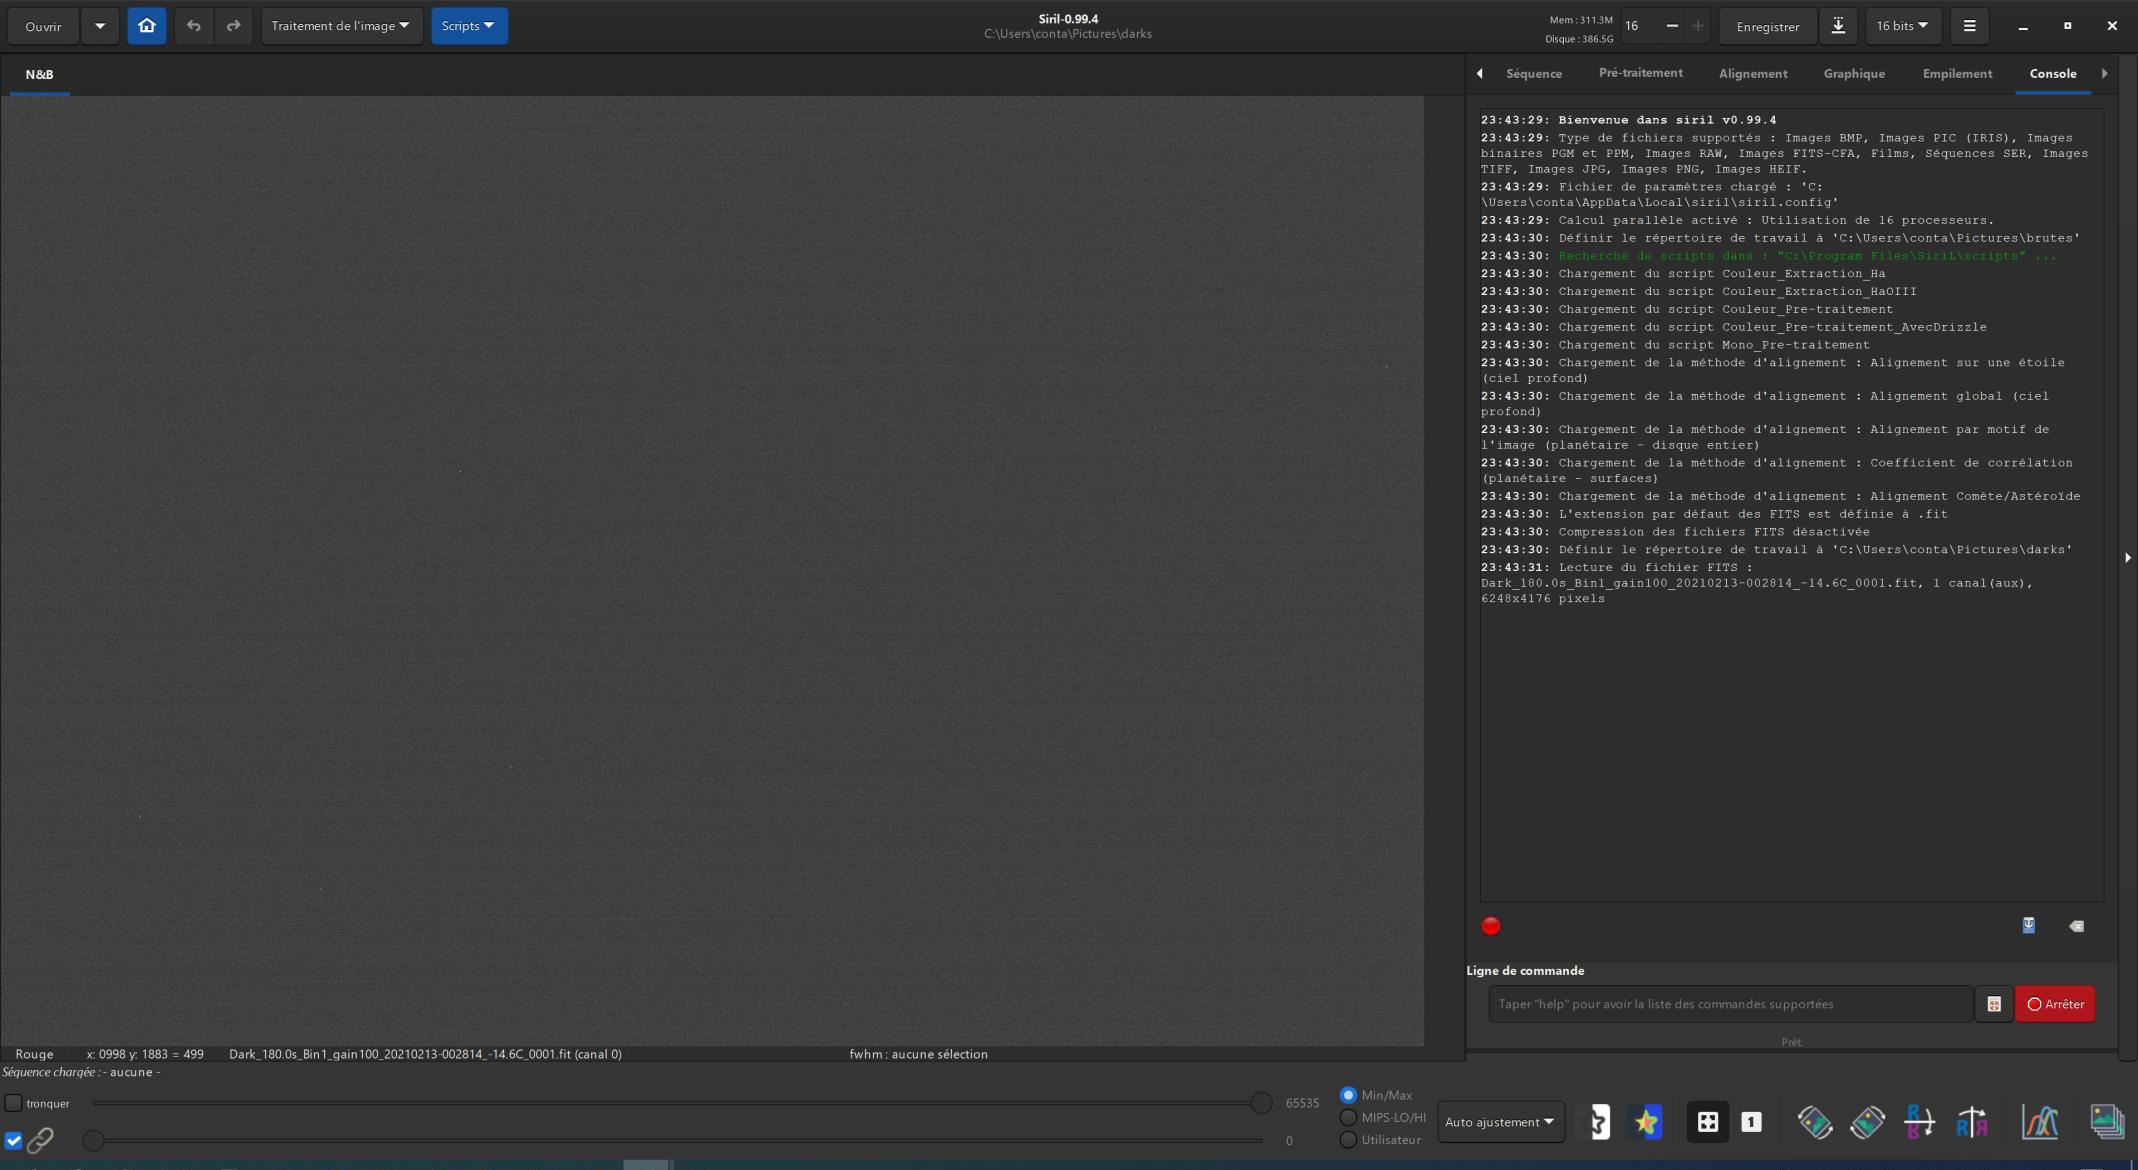
Task: Expand the Auto ajustement dropdown
Action: pos(1499,1122)
